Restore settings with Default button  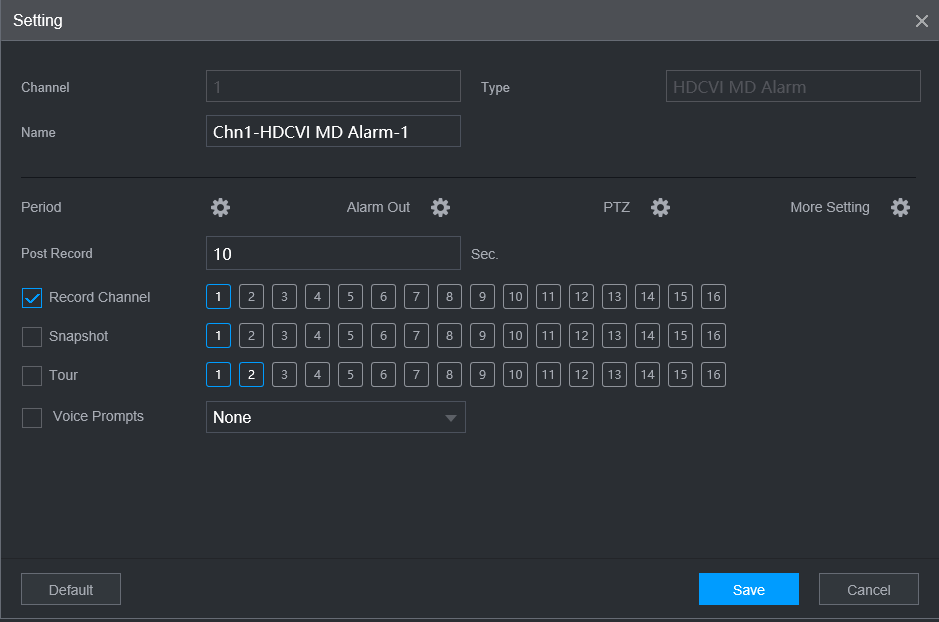point(71,590)
